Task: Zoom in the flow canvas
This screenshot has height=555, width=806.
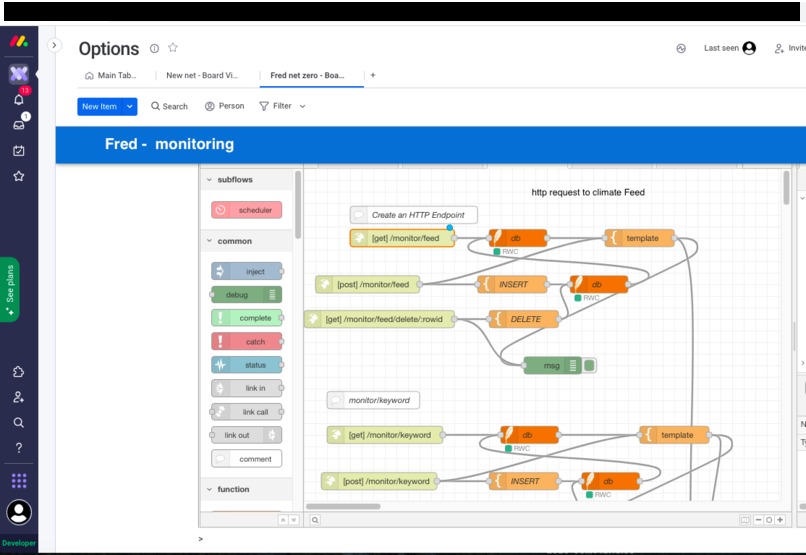Action: click(780, 520)
